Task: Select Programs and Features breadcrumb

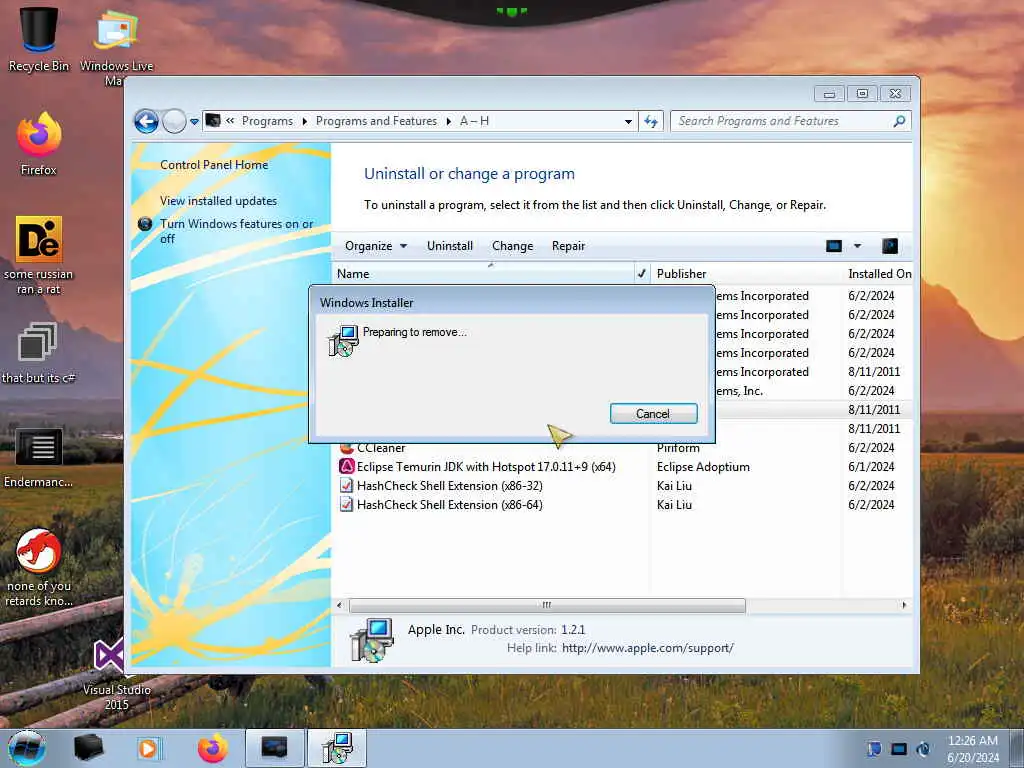Action: (x=376, y=121)
